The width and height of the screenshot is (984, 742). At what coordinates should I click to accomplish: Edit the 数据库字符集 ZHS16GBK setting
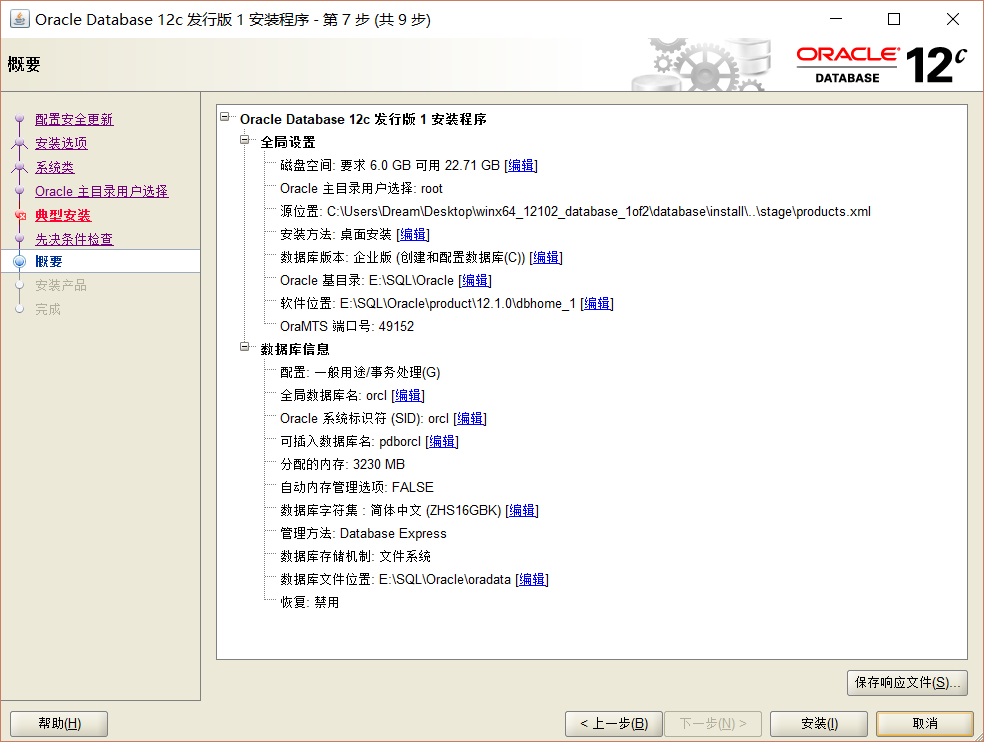point(522,510)
